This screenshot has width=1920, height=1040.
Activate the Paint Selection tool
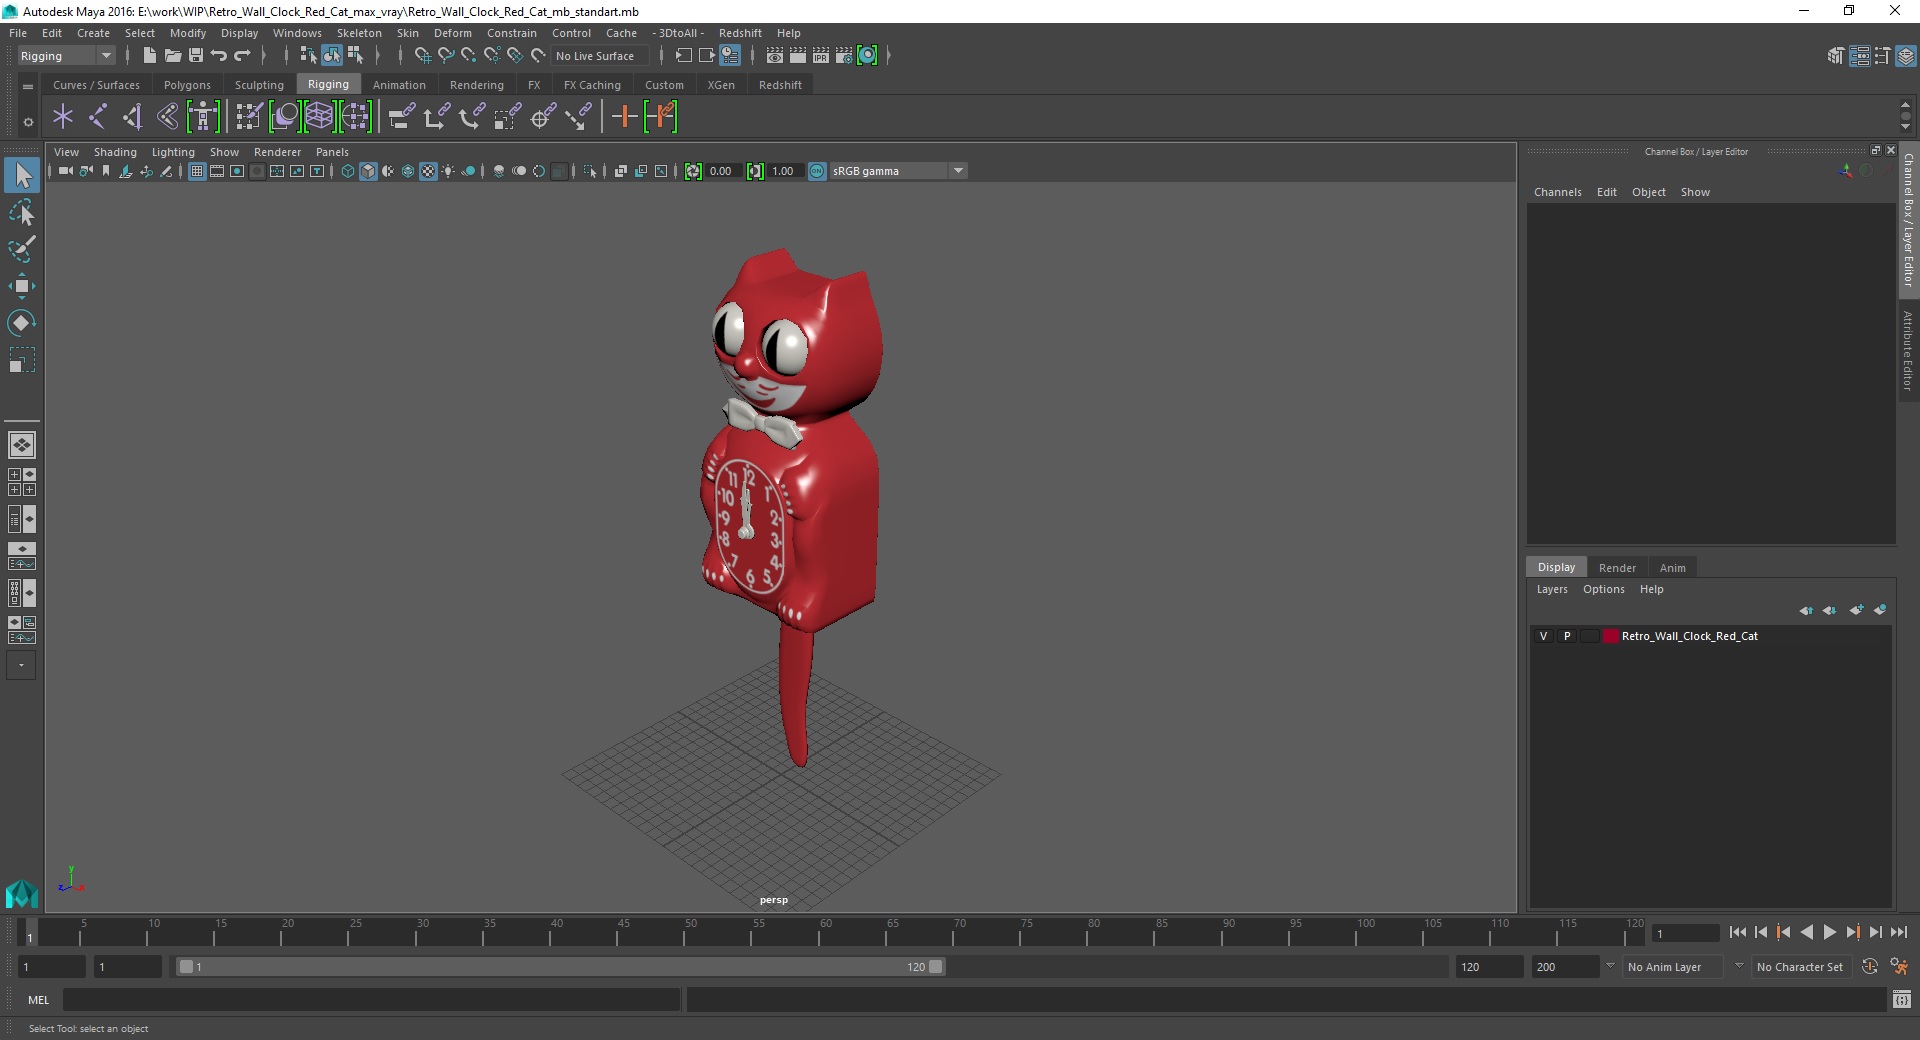point(22,249)
